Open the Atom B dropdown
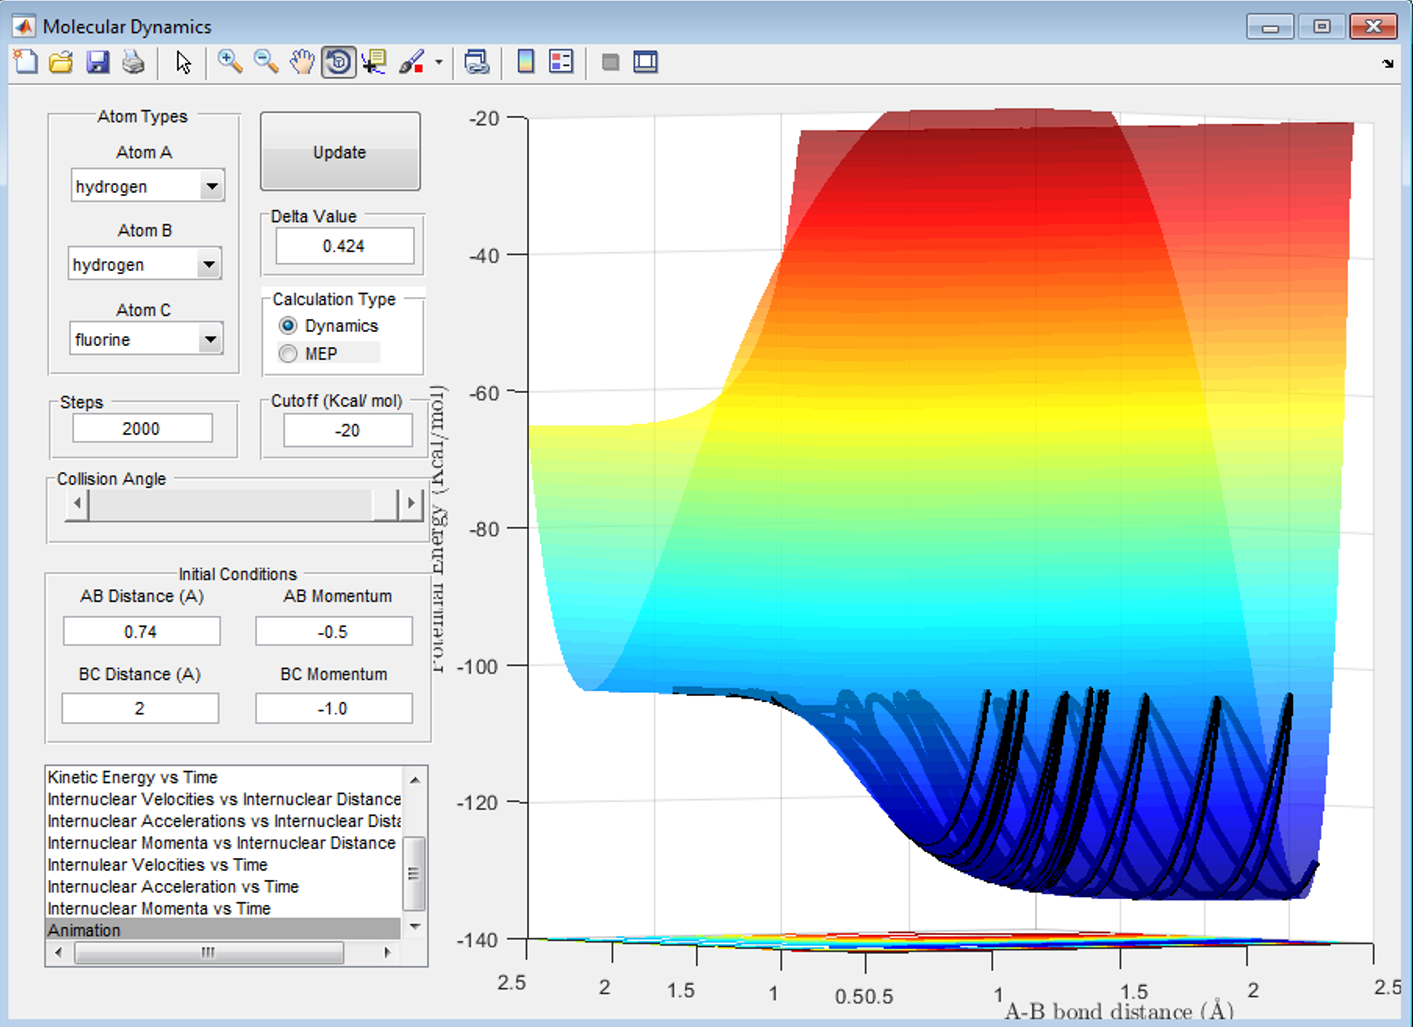The height and width of the screenshot is (1027, 1413). coord(208,265)
